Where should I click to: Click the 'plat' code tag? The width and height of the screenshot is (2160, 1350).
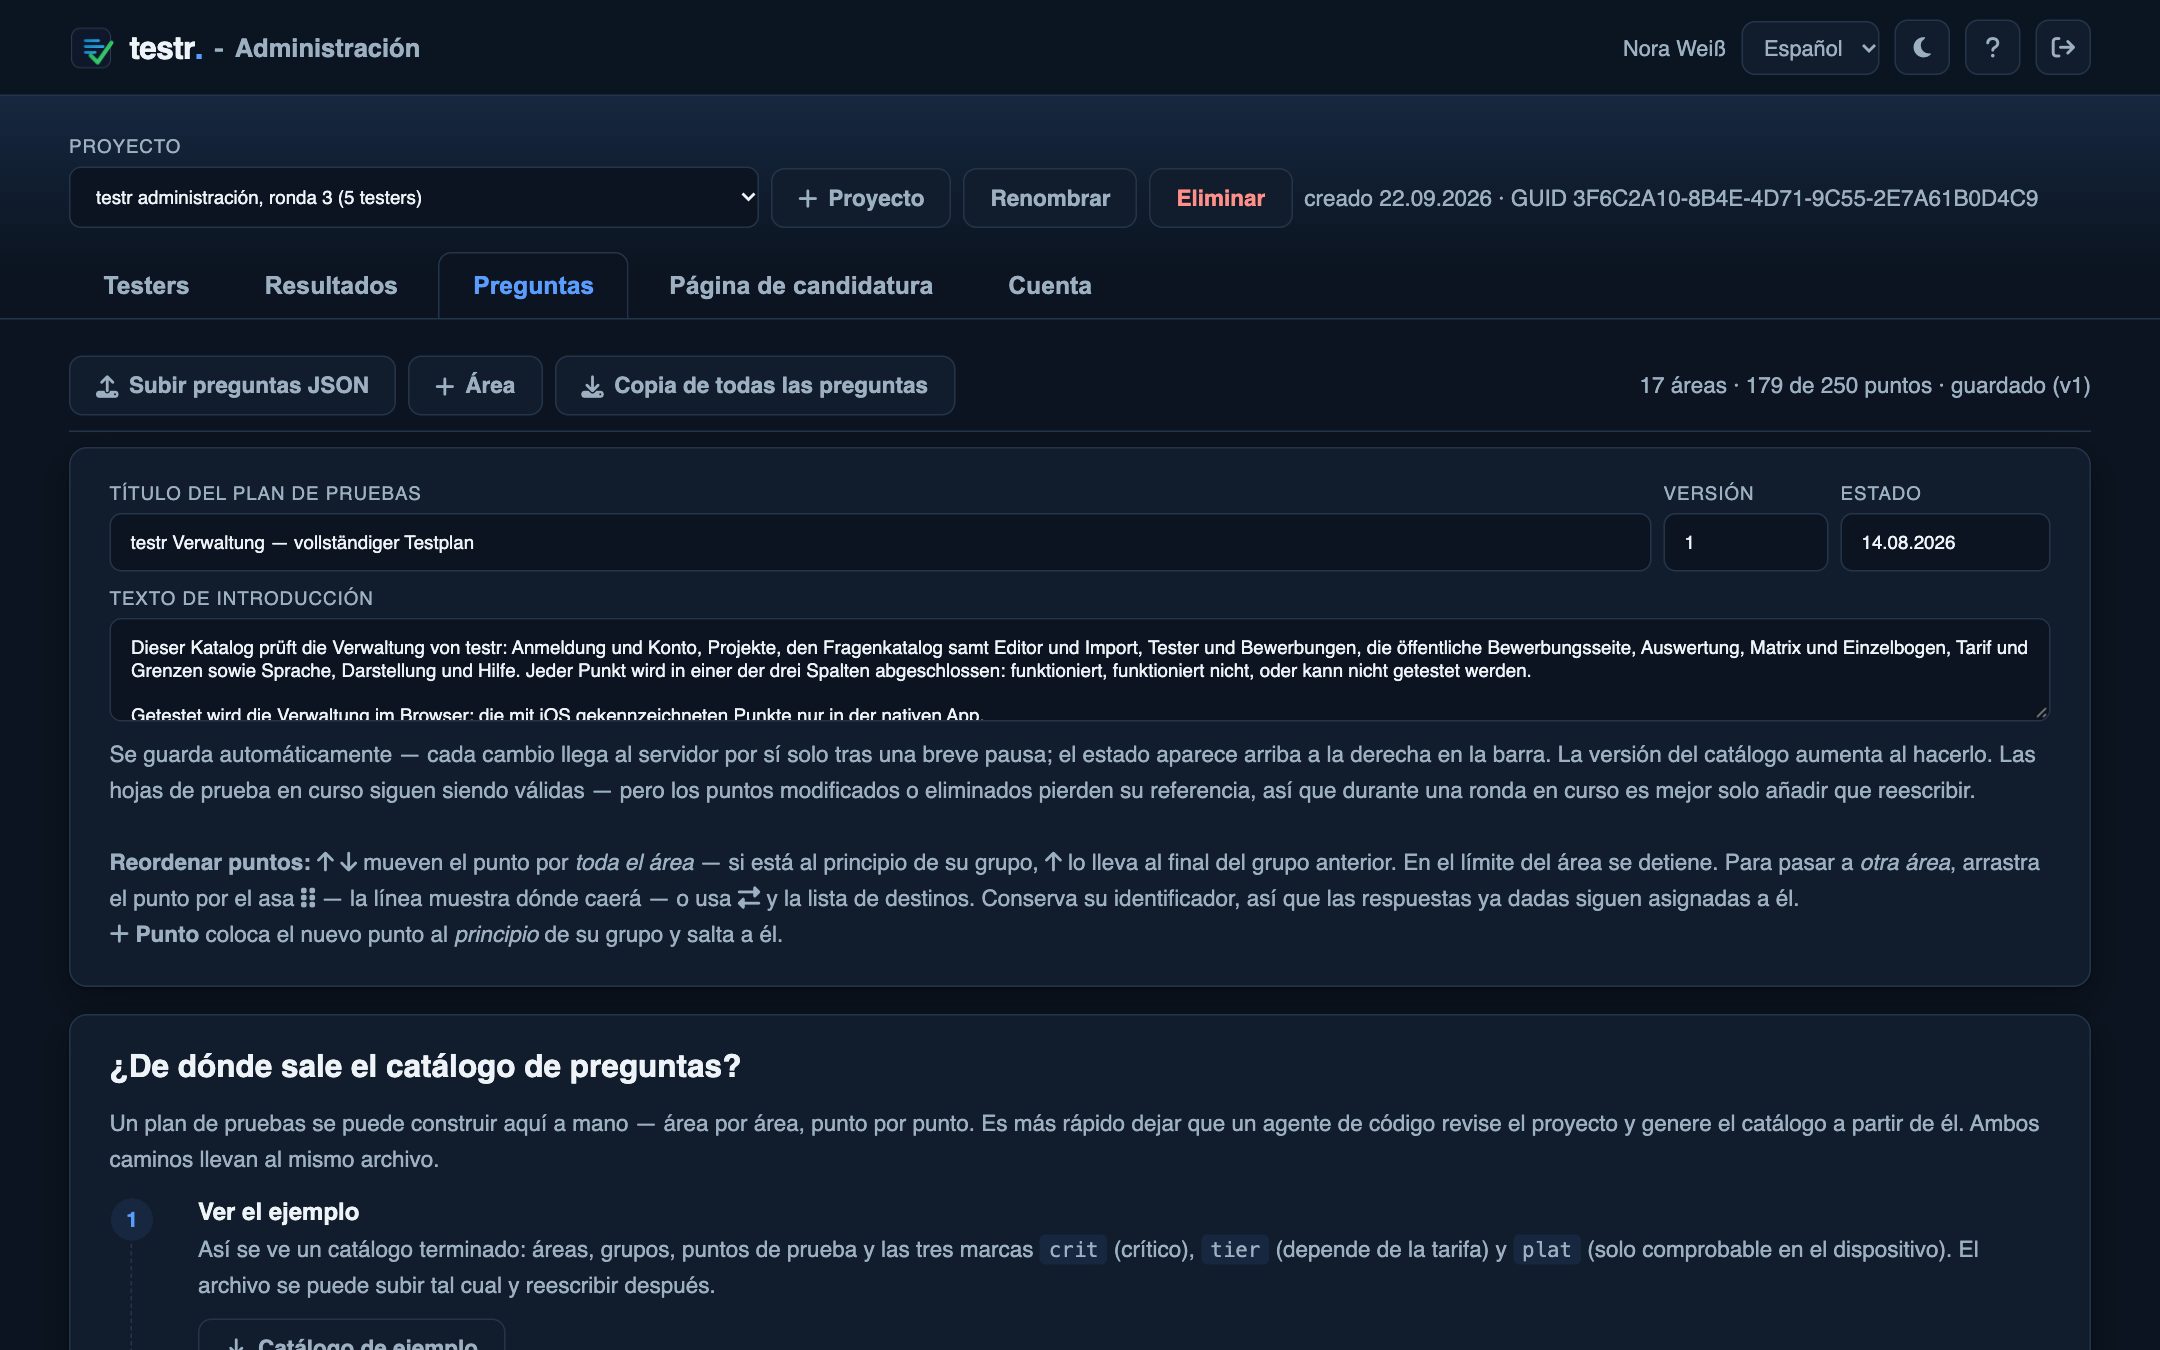point(1547,1250)
